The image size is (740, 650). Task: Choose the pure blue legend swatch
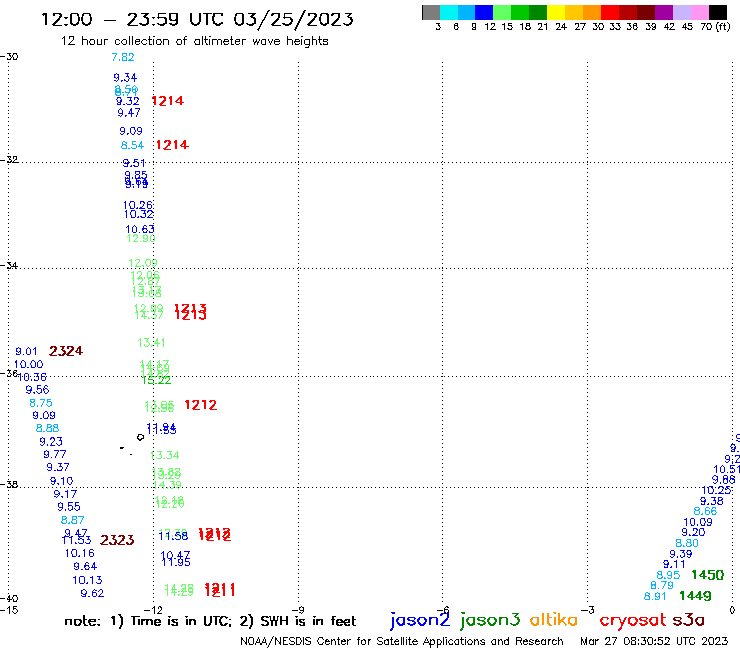pyautogui.click(x=484, y=12)
